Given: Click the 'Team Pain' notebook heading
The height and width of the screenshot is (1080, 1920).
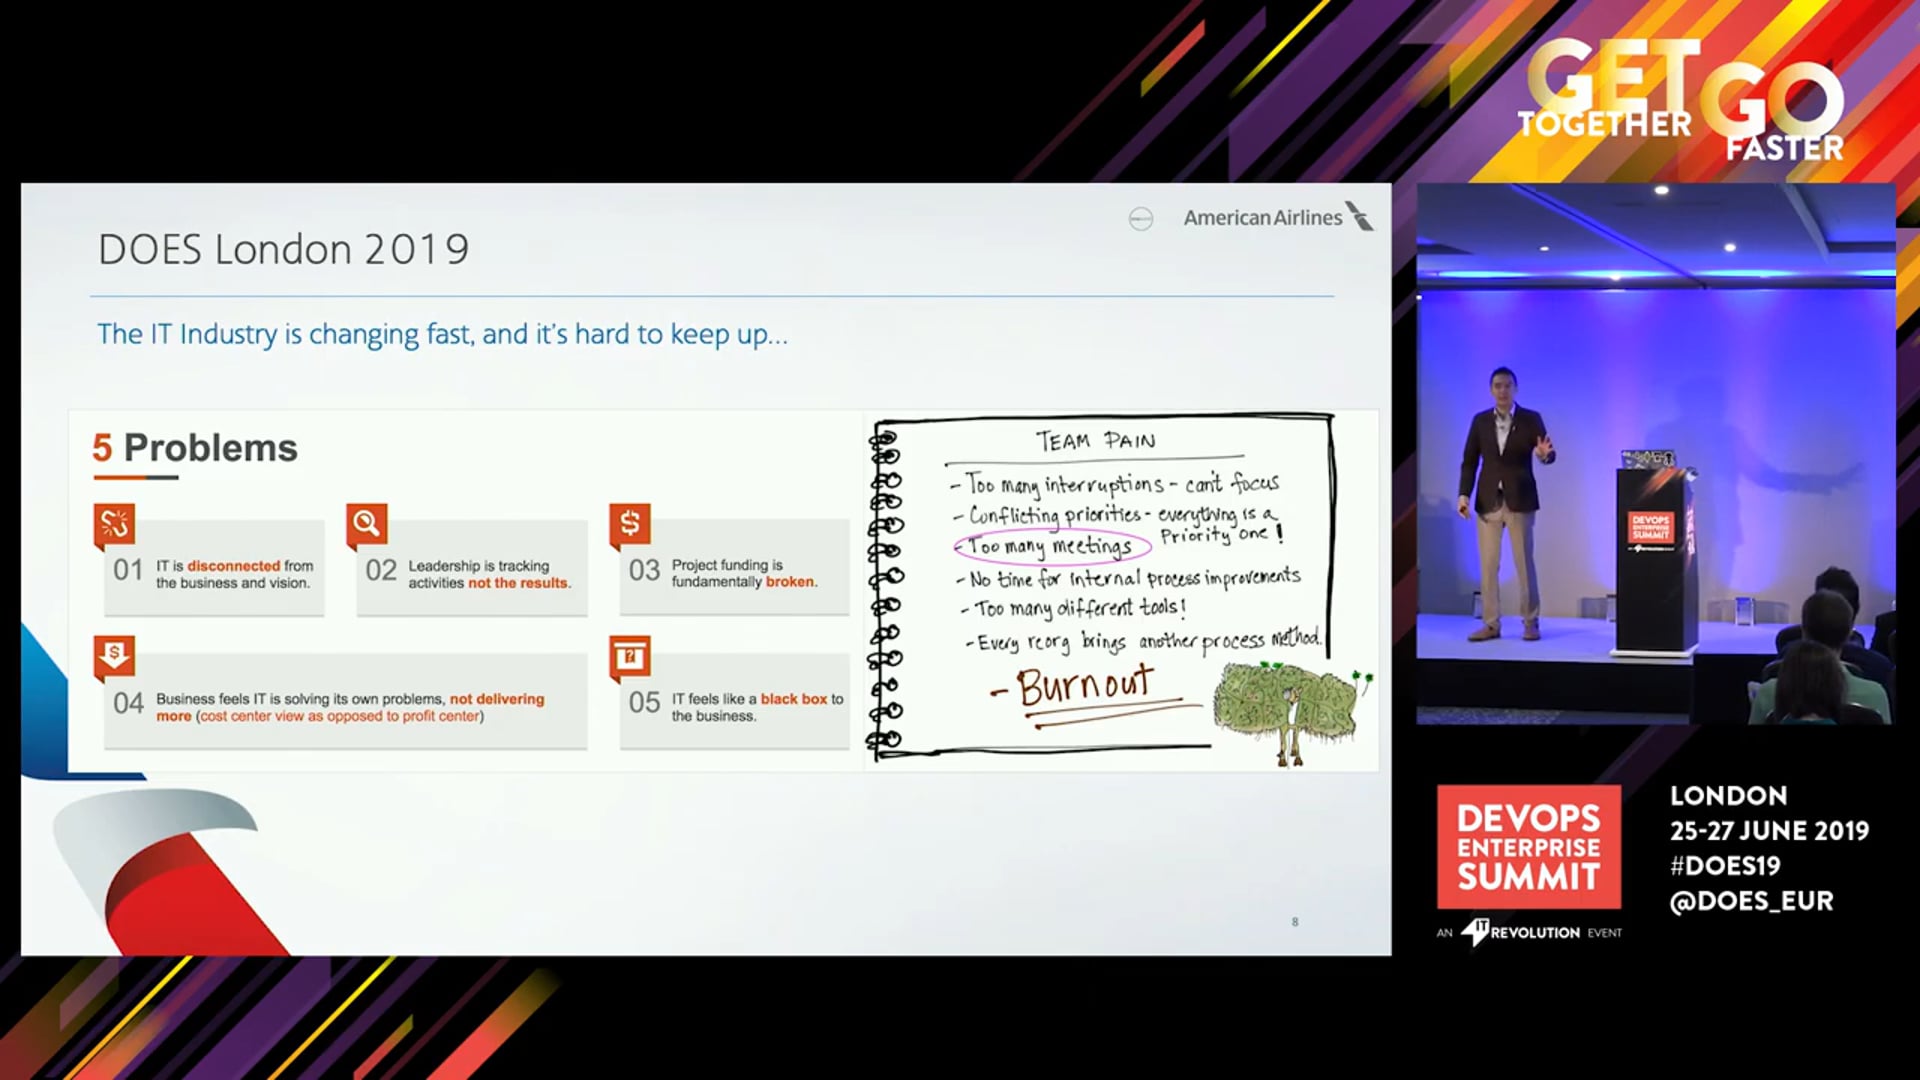Looking at the screenshot, I should coord(1095,441).
